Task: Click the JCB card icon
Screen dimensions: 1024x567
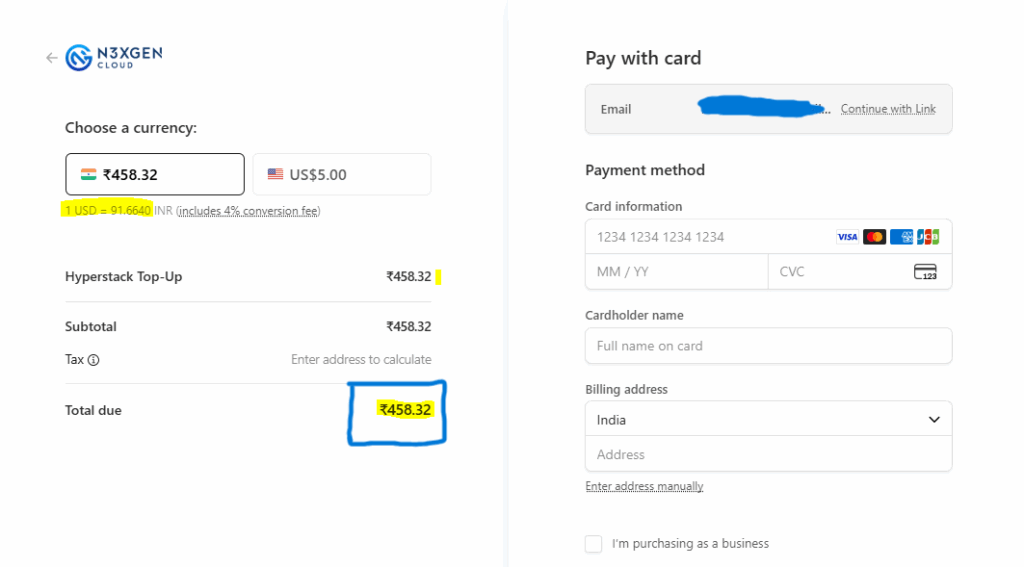Action: (x=928, y=237)
